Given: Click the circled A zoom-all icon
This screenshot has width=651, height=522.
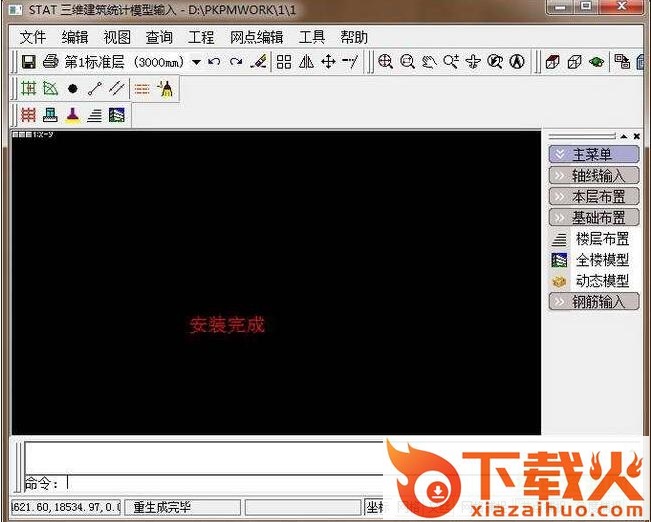Looking at the screenshot, I should click(517, 62).
